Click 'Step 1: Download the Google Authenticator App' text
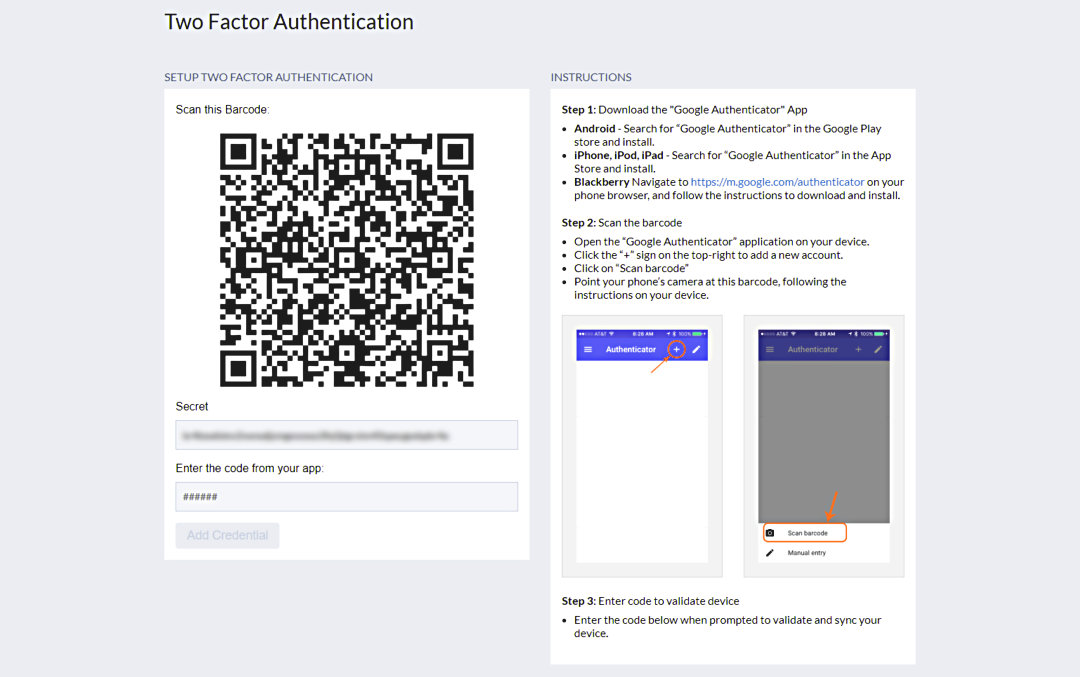This screenshot has width=1080, height=677. pyautogui.click(x=685, y=110)
